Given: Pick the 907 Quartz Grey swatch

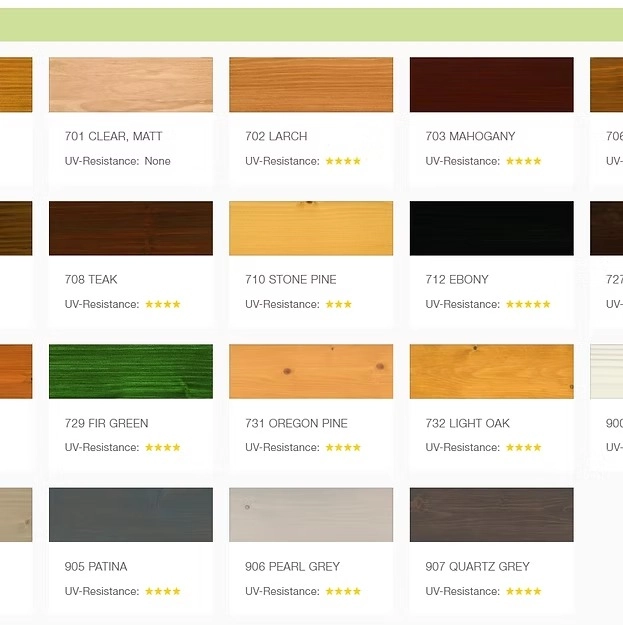Looking at the screenshot, I should pyautogui.click(x=491, y=515).
